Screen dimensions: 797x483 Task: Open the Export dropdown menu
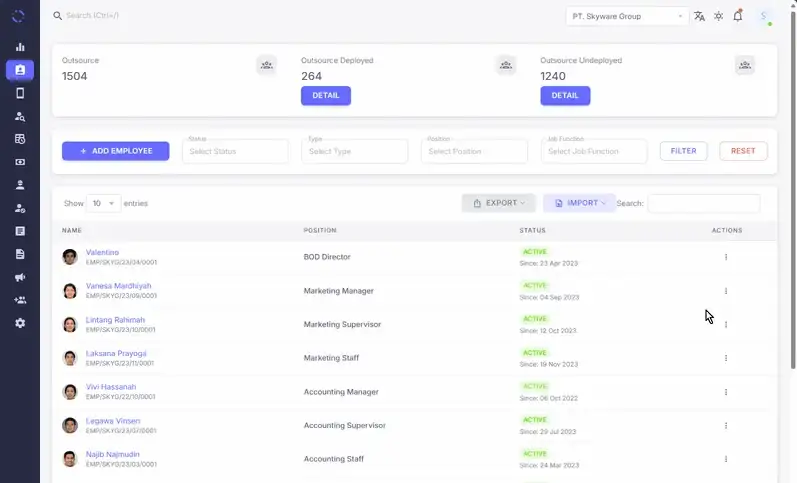point(498,203)
